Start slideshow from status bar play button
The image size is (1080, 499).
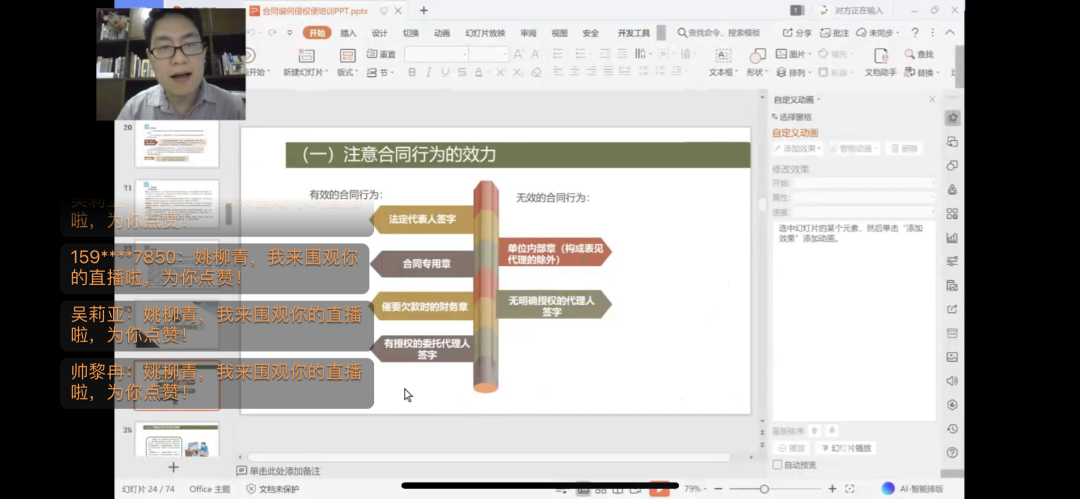click(658, 489)
